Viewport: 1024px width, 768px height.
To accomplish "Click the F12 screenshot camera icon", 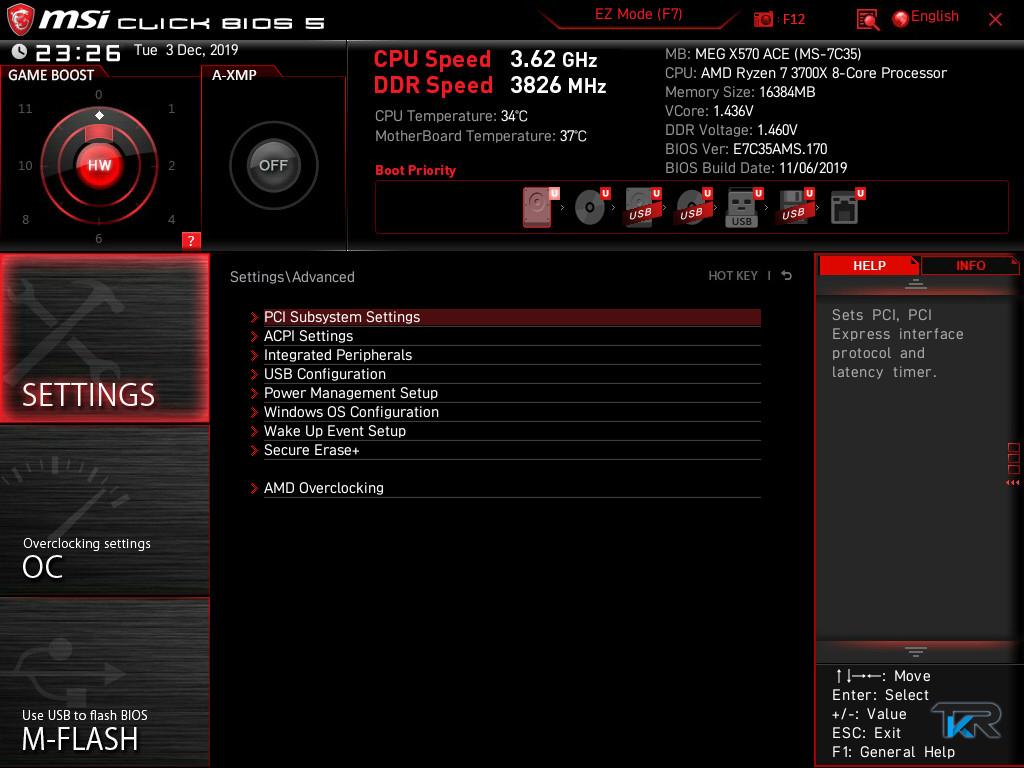I will click(763, 19).
